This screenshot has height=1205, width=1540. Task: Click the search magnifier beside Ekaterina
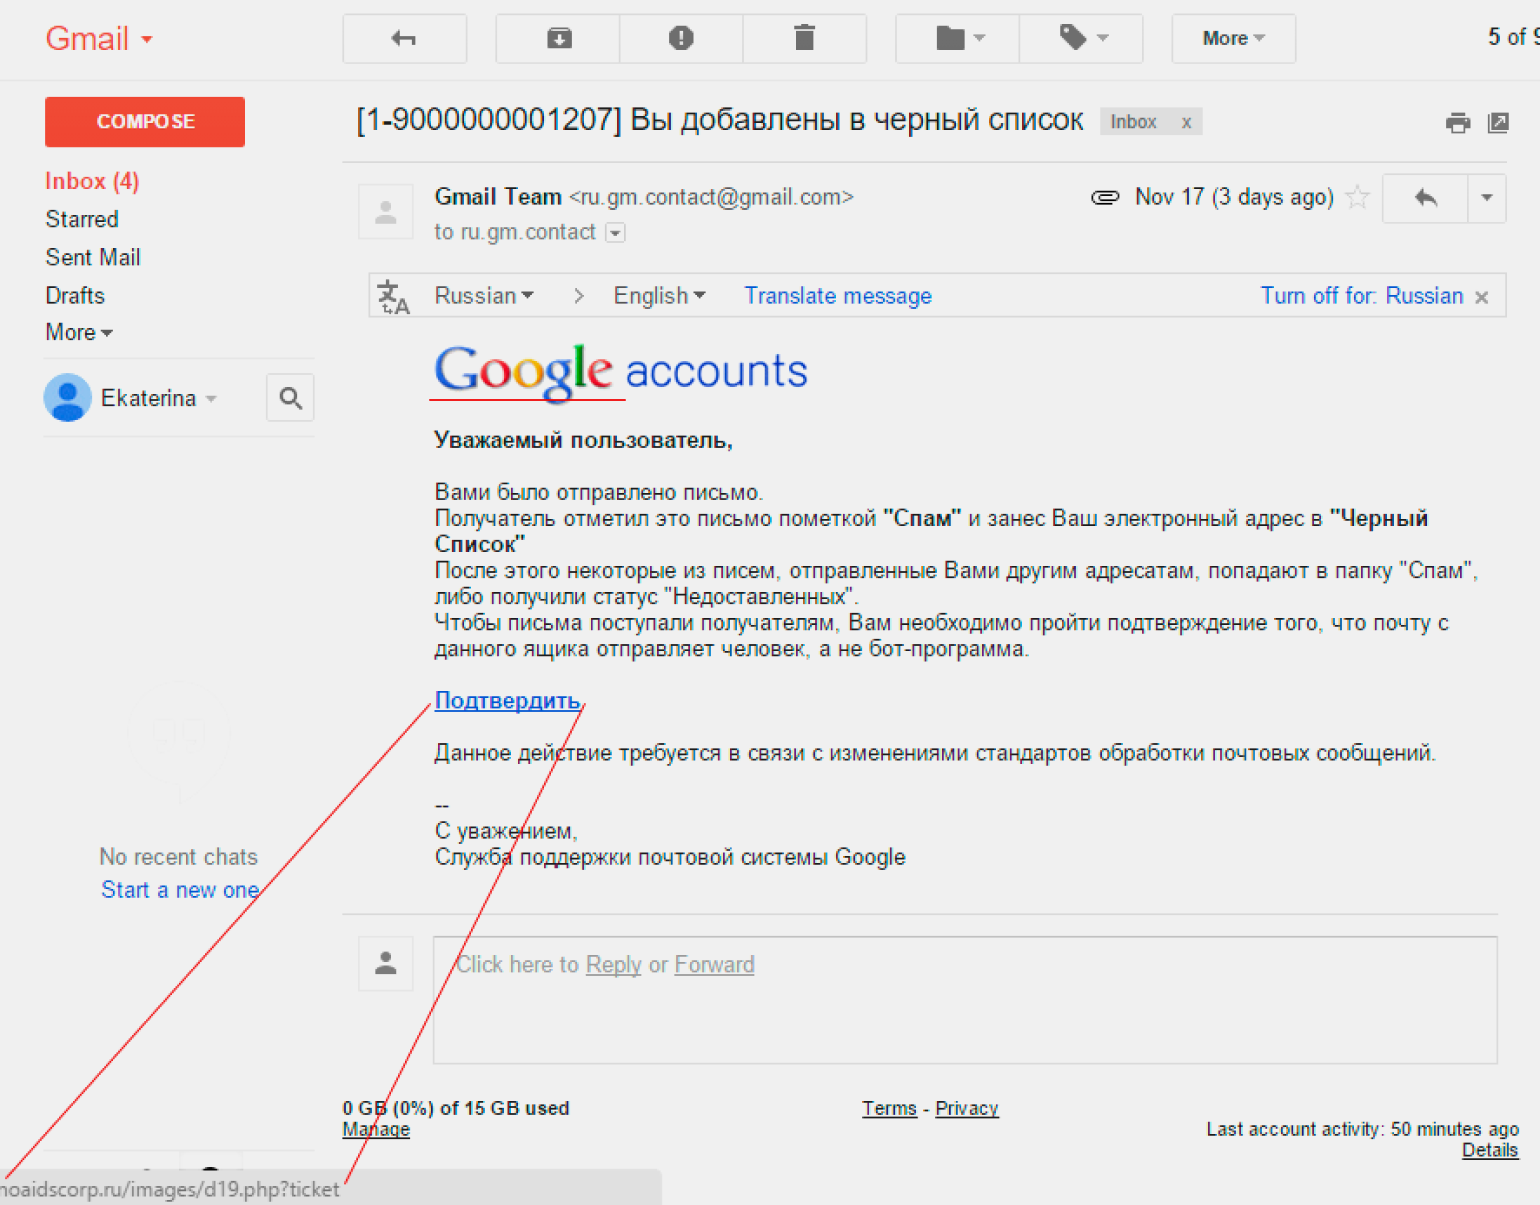pyautogui.click(x=290, y=399)
